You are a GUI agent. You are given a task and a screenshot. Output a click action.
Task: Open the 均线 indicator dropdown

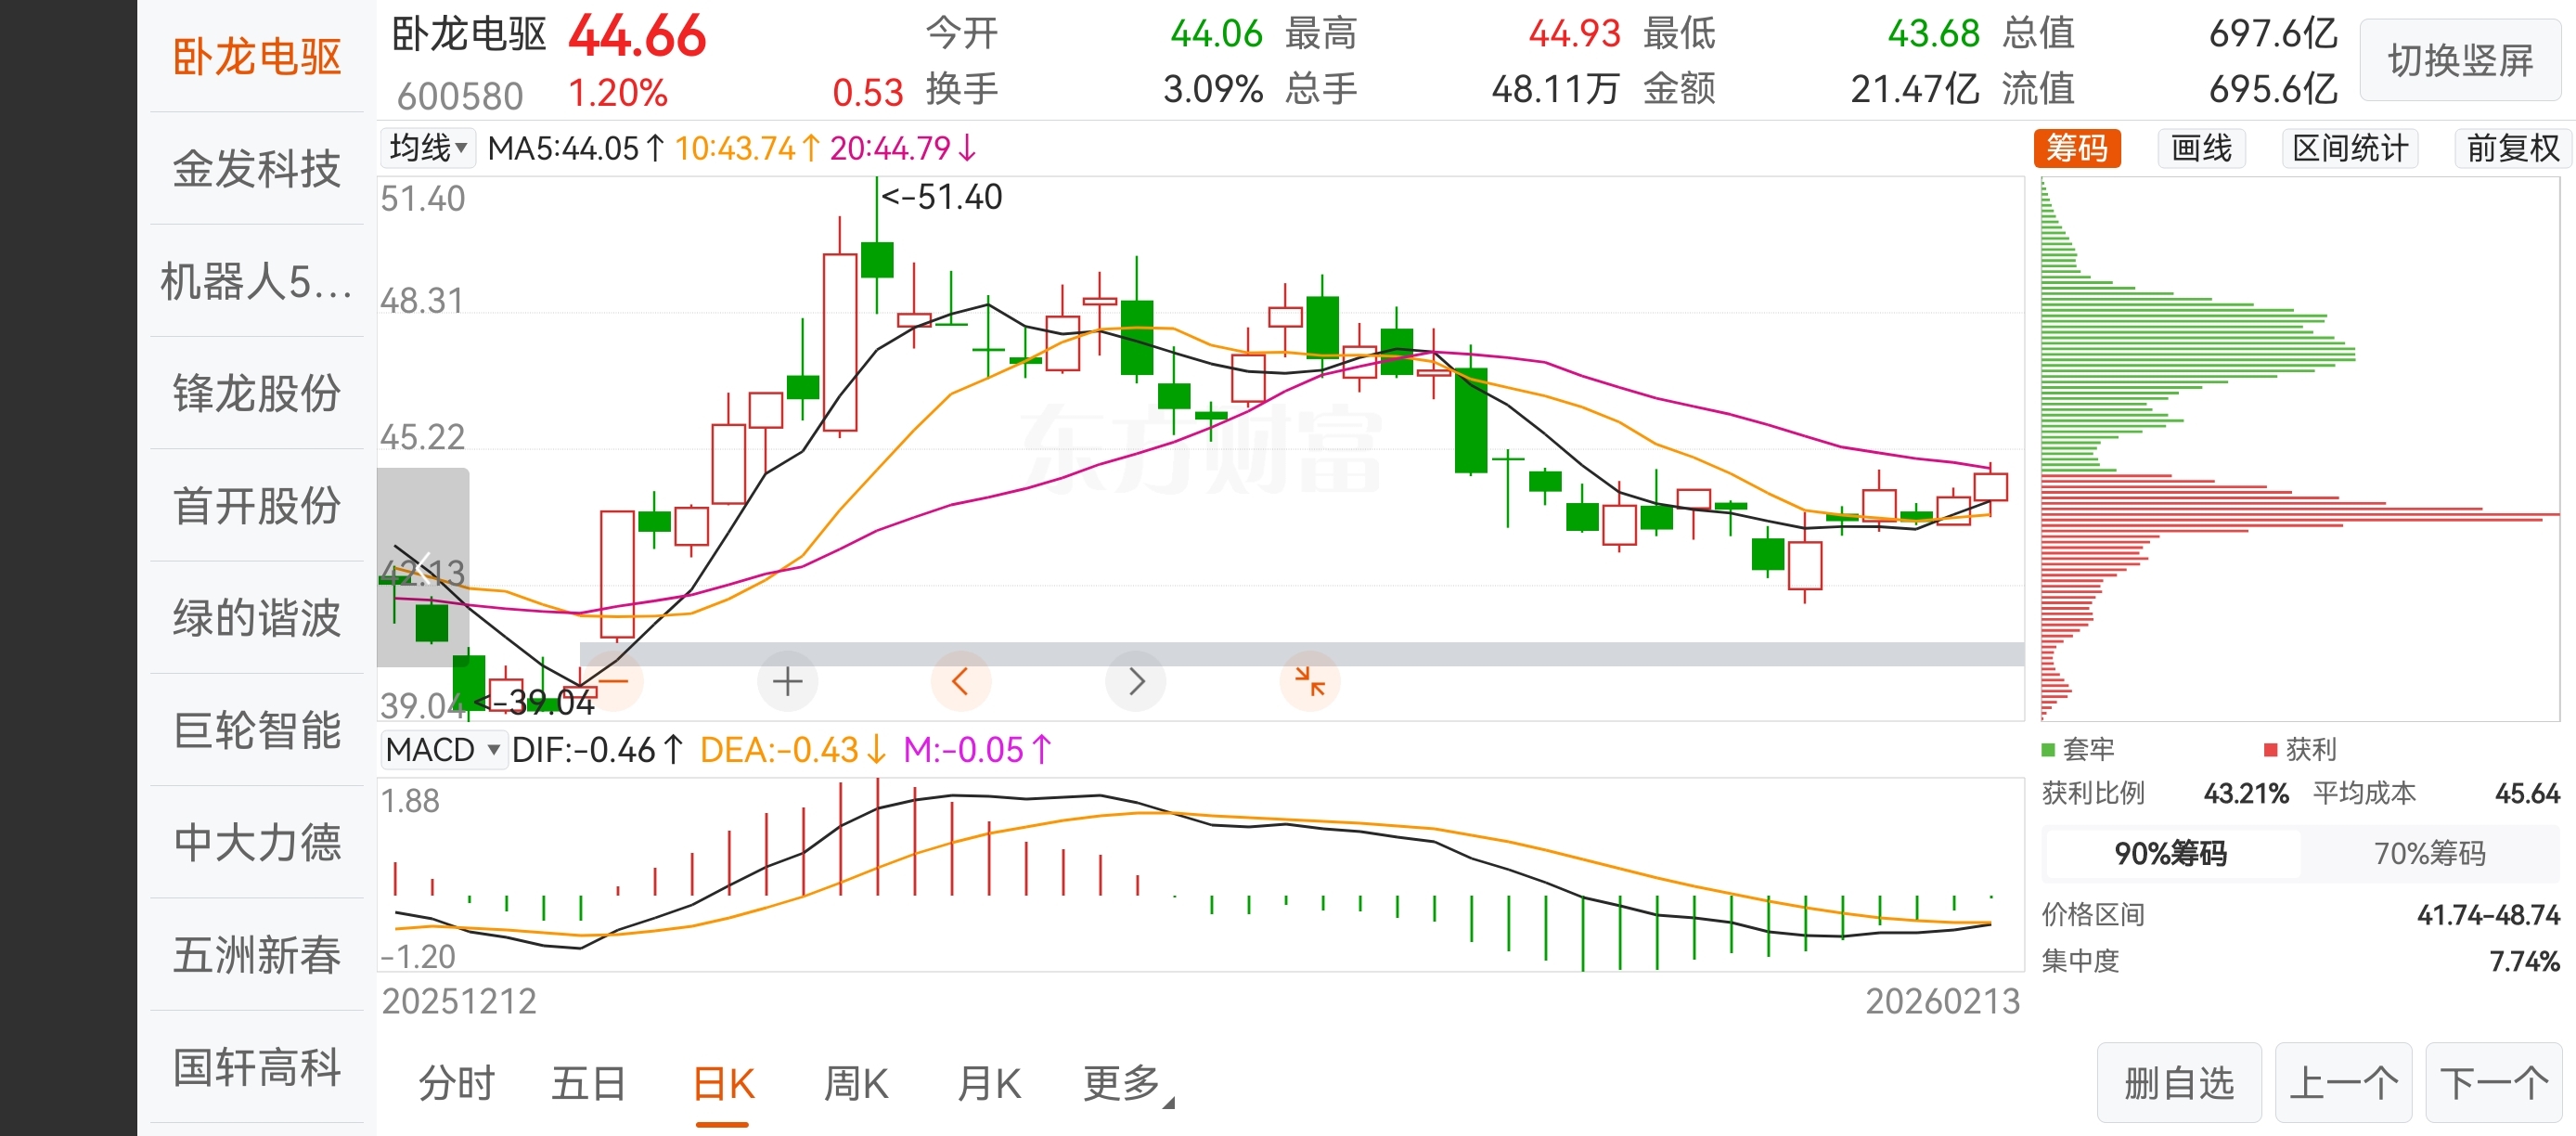pyautogui.click(x=428, y=149)
